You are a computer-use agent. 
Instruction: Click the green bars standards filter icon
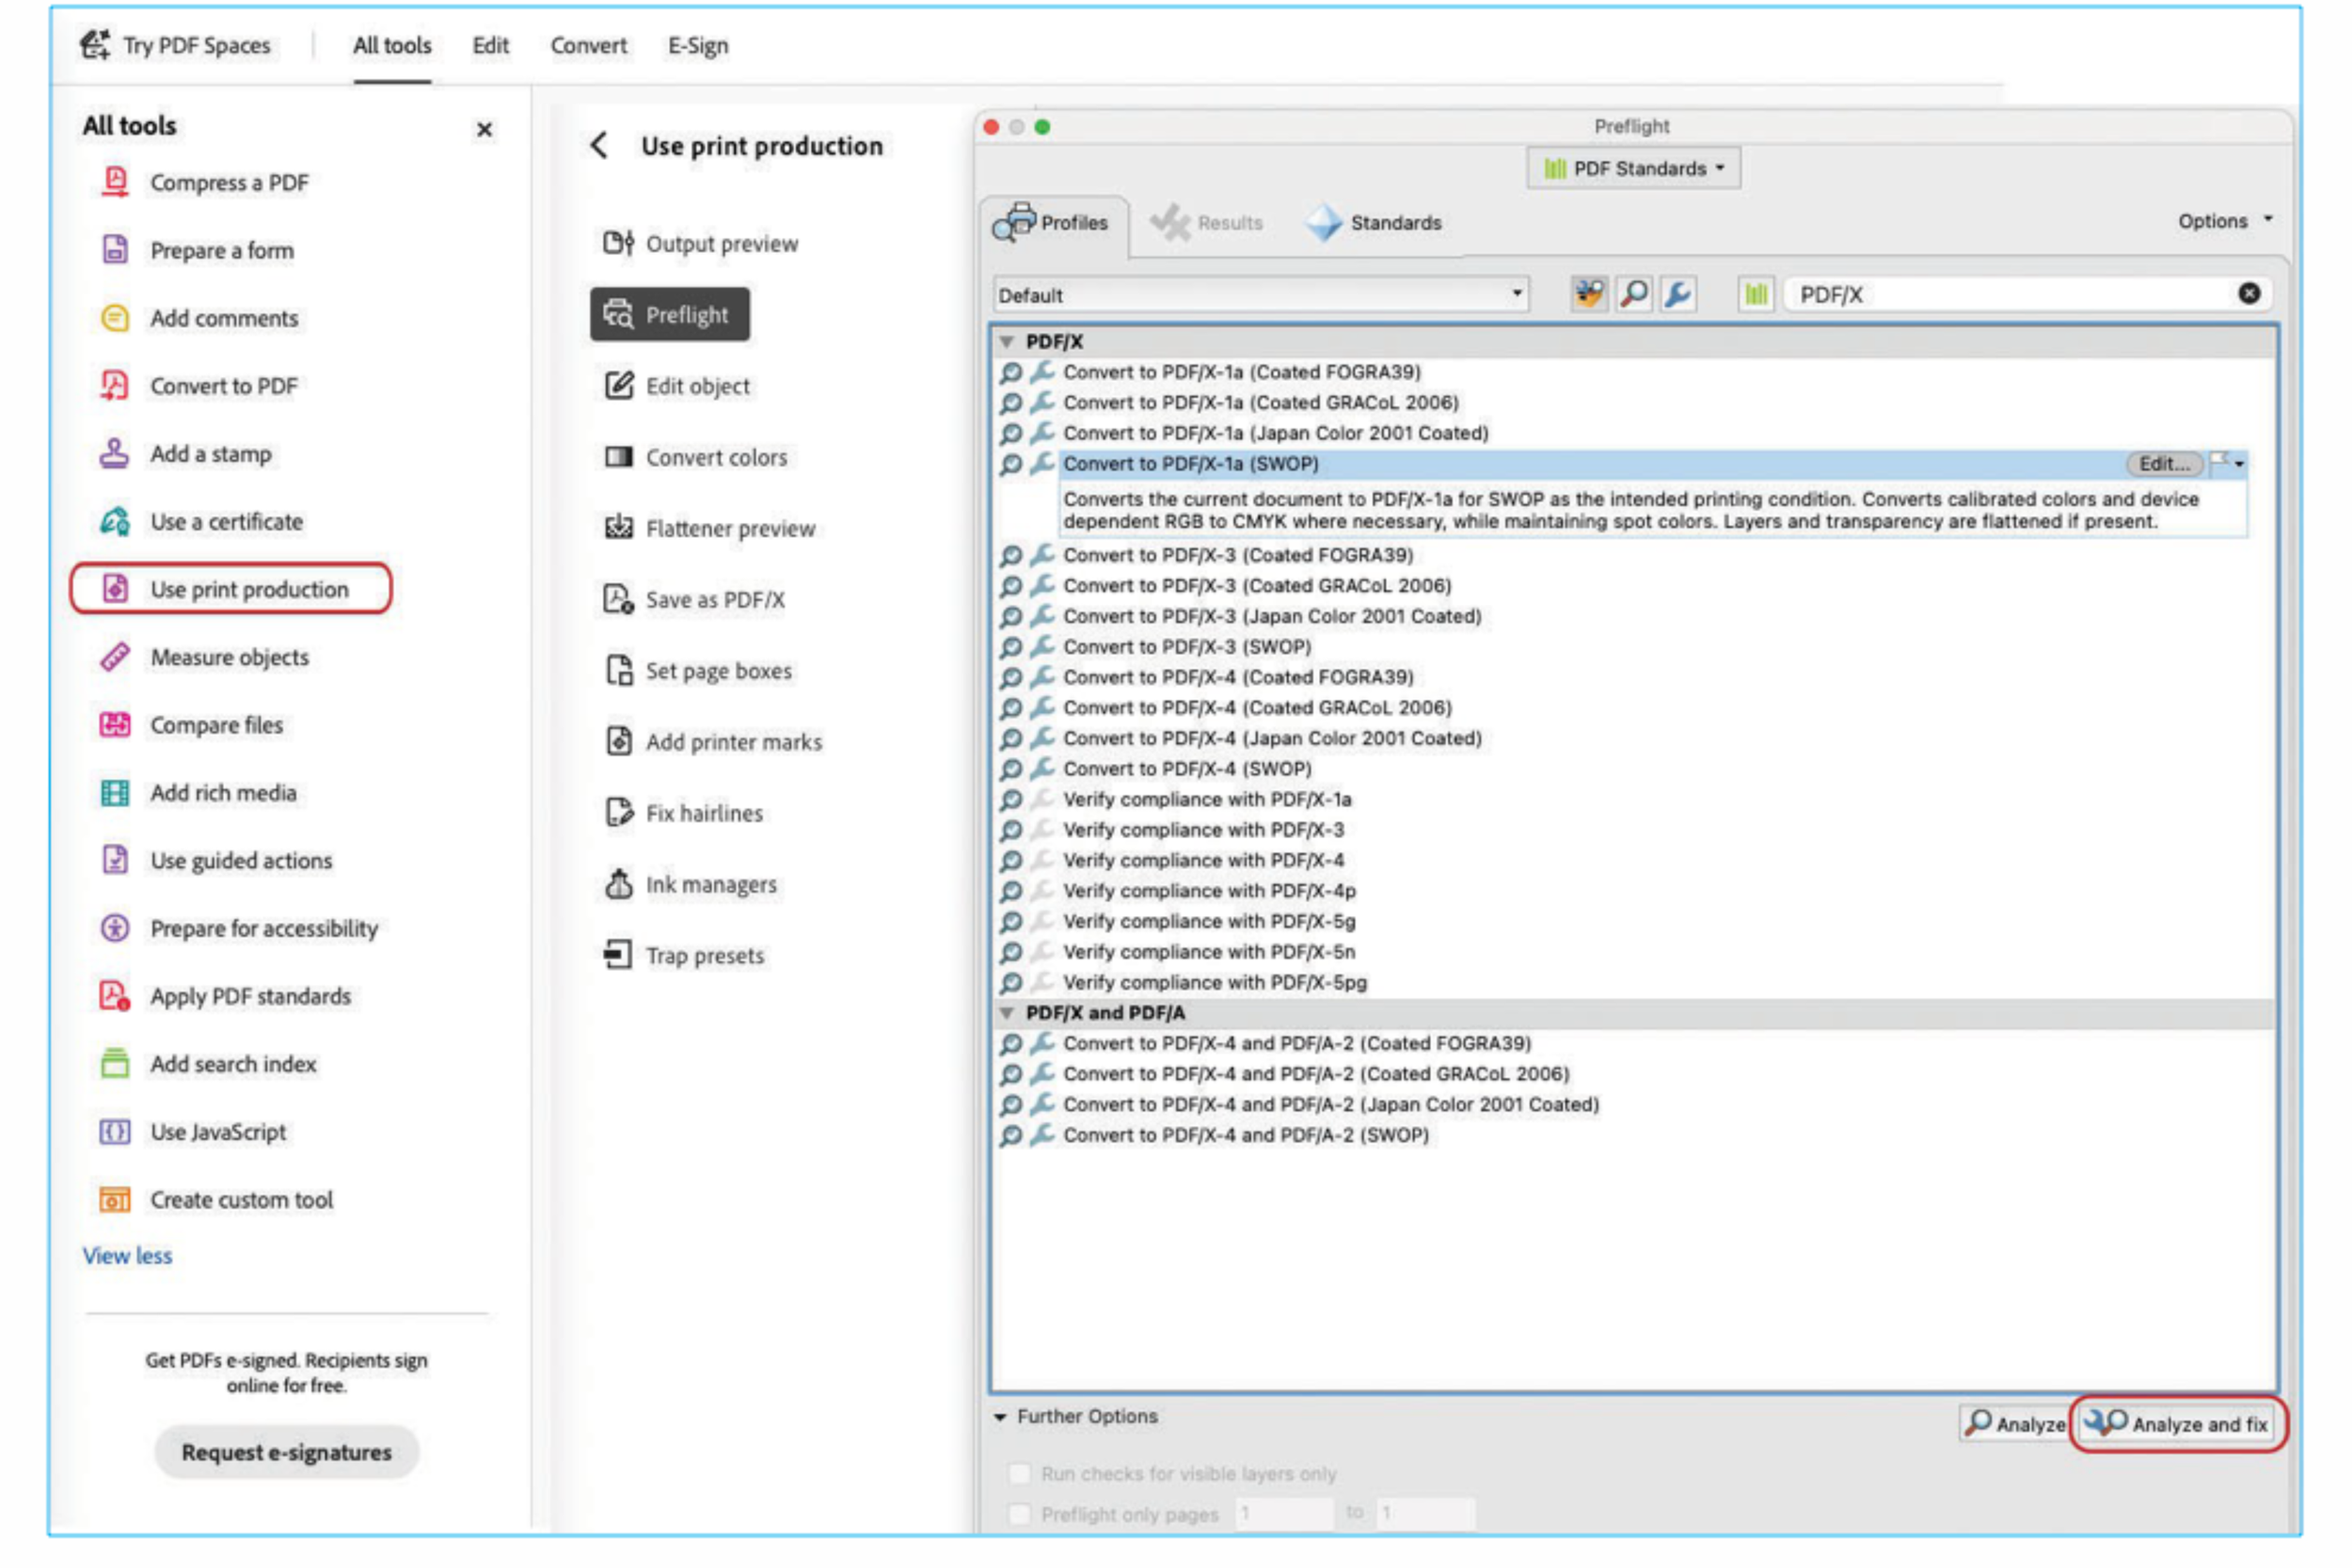pos(1755,294)
